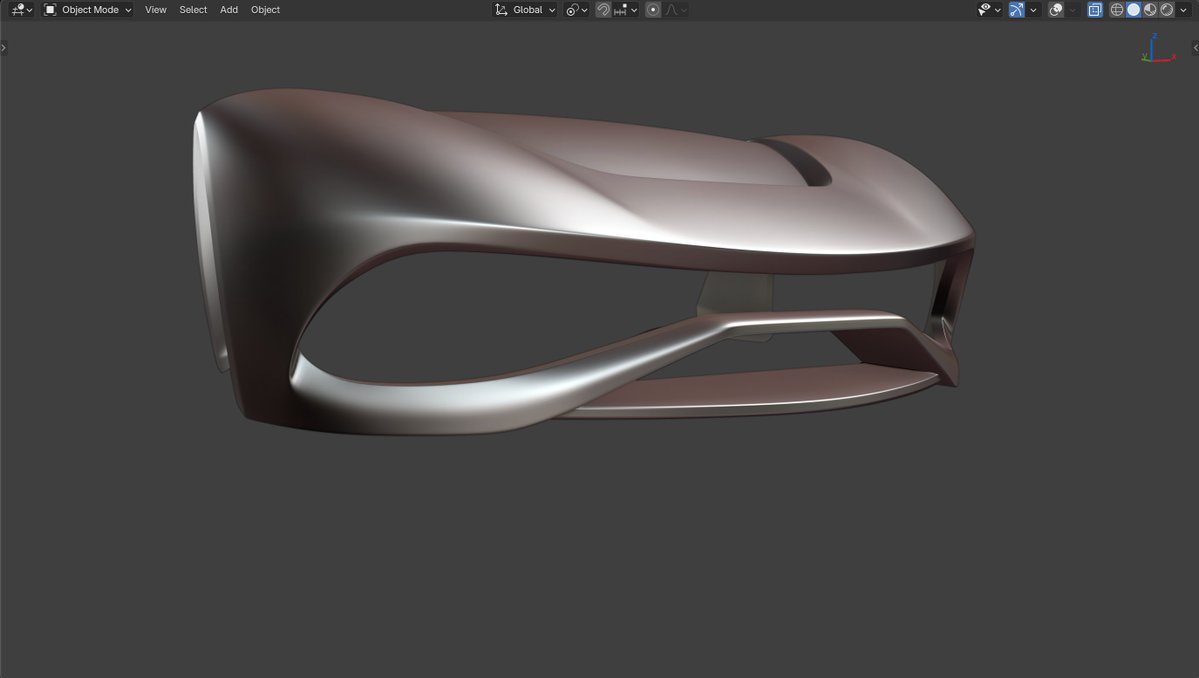
Task: Open the editor type selector icon
Action: tap(16, 9)
